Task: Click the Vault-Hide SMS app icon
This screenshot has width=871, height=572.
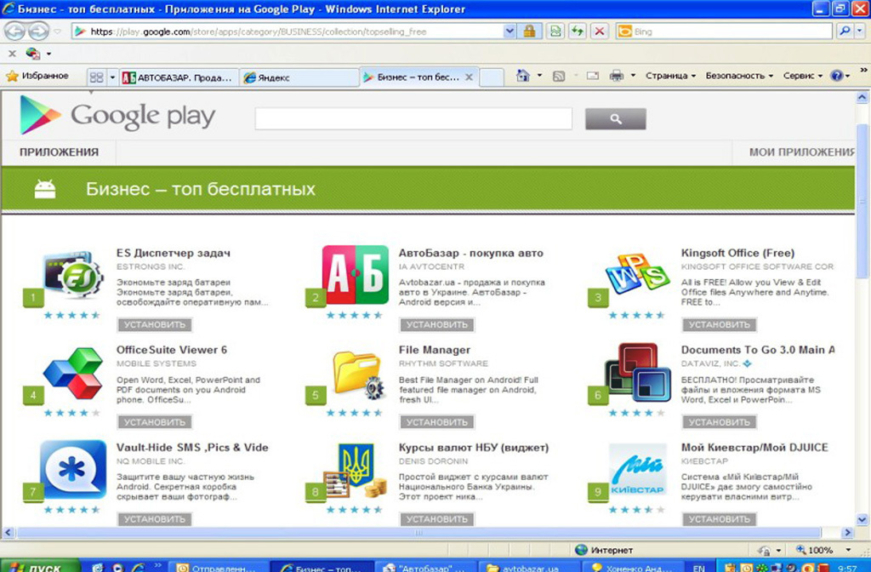Action: click(x=73, y=470)
